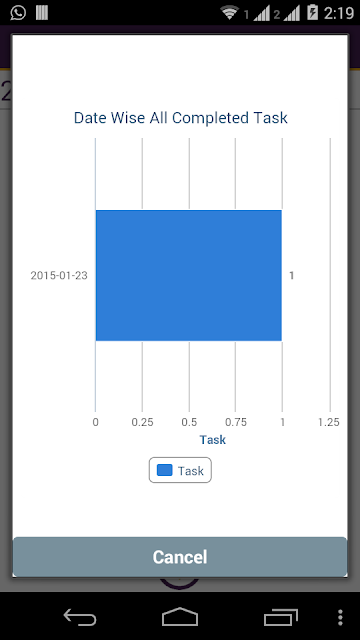Tap the SIM 1 signal strength icon
Viewport: 360px width, 640px height.
pyautogui.click(x=258, y=13)
